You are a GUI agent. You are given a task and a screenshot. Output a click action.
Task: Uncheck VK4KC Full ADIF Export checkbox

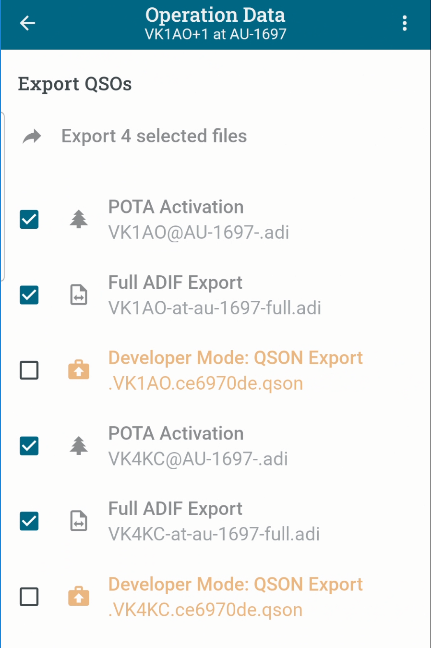pyautogui.click(x=29, y=521)
